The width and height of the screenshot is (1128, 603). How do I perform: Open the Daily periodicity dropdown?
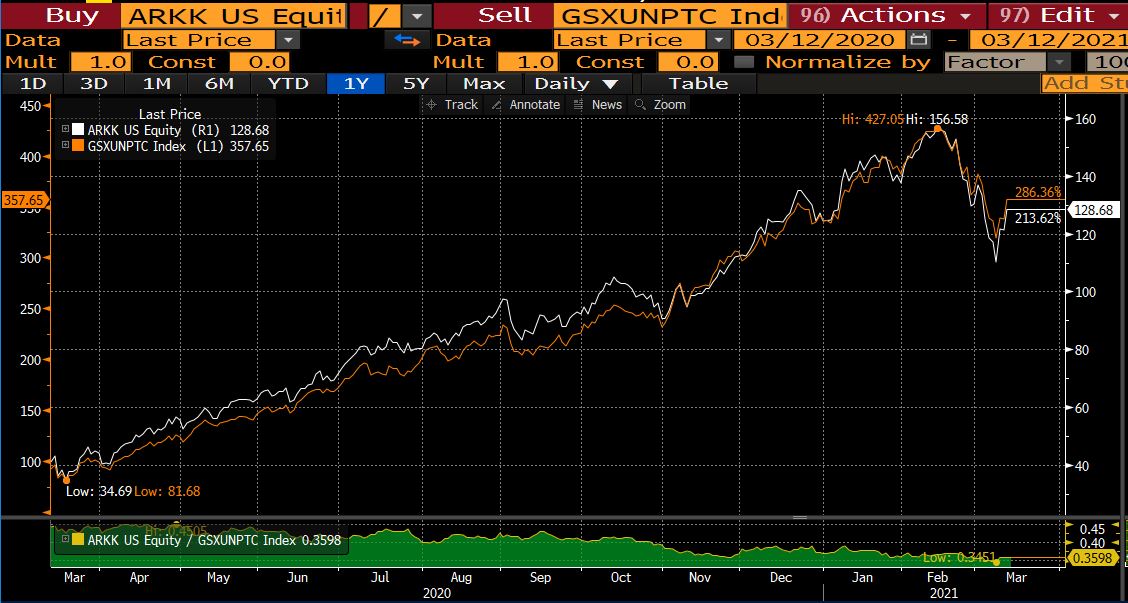click(577, 83)
